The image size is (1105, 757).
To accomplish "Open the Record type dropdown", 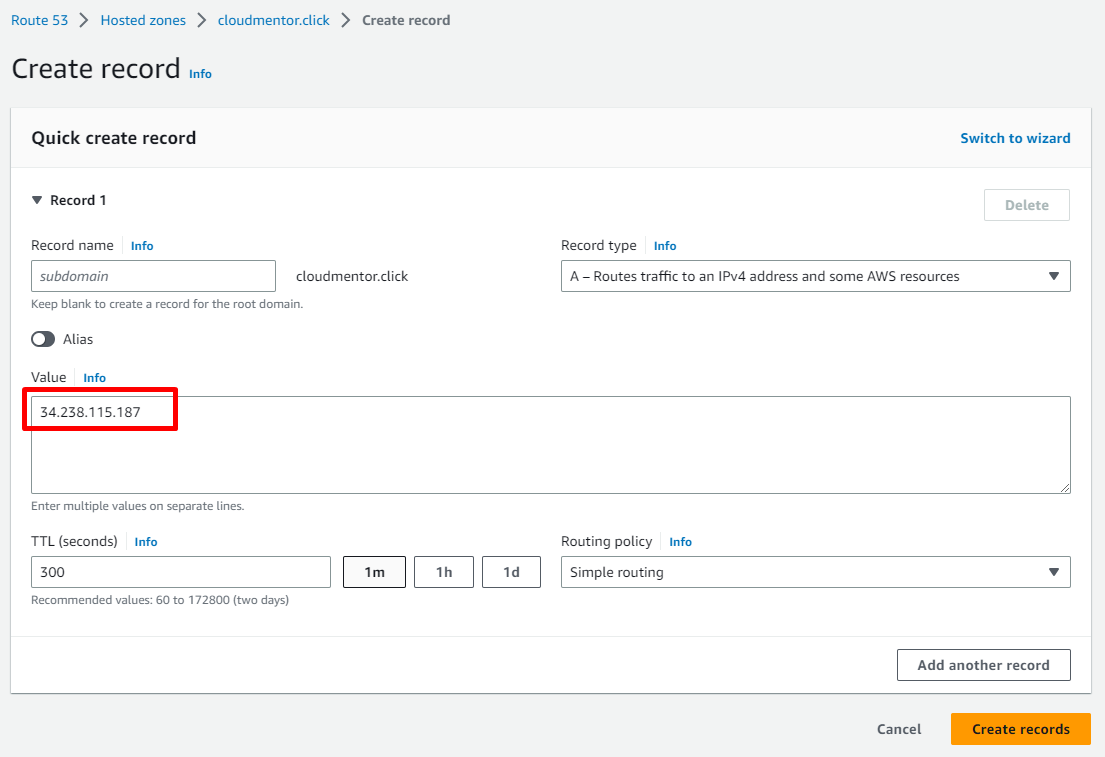I will pos(815,276).
